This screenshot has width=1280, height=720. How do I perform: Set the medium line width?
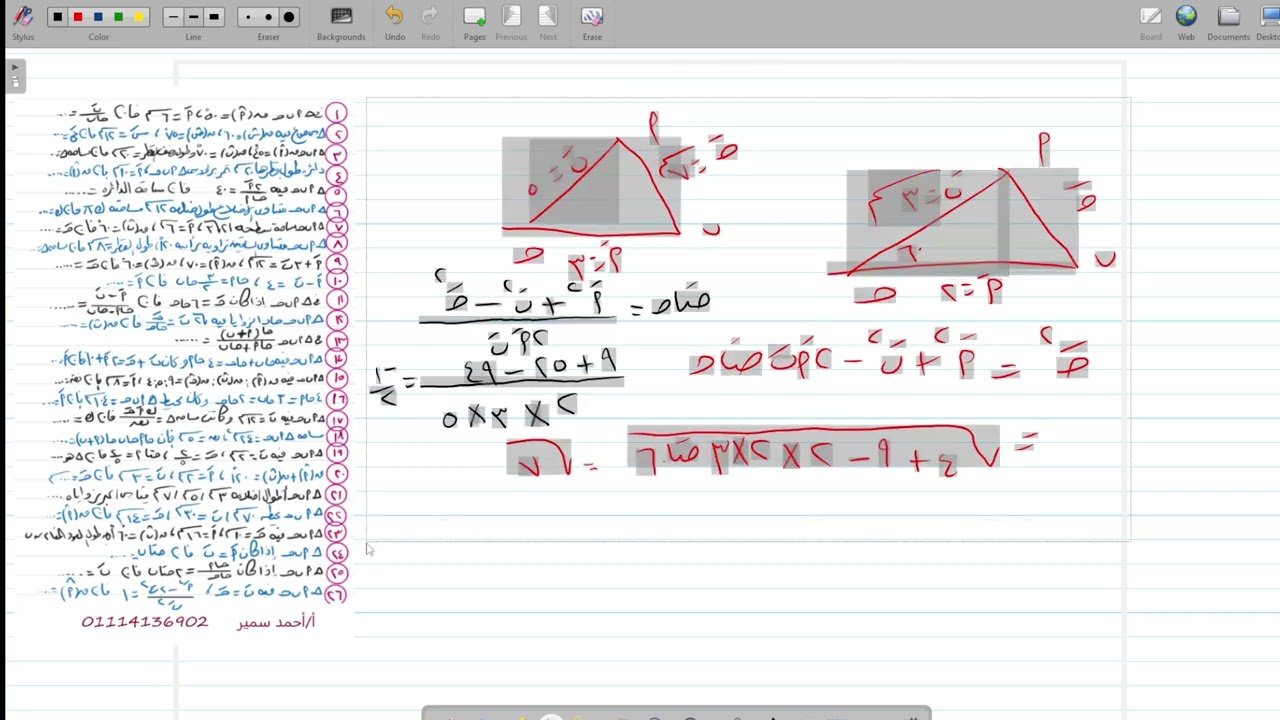[193, 17]
